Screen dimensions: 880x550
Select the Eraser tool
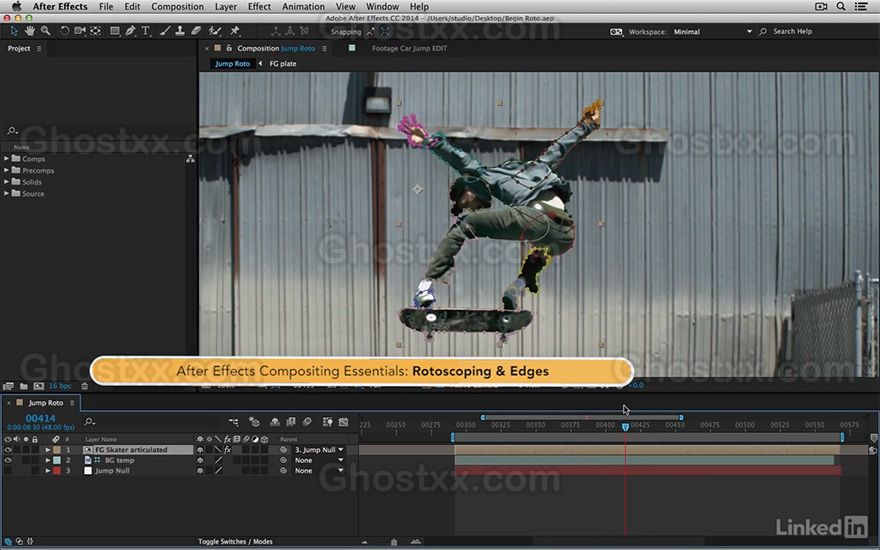pyautogui.click(x=196, y=31)
